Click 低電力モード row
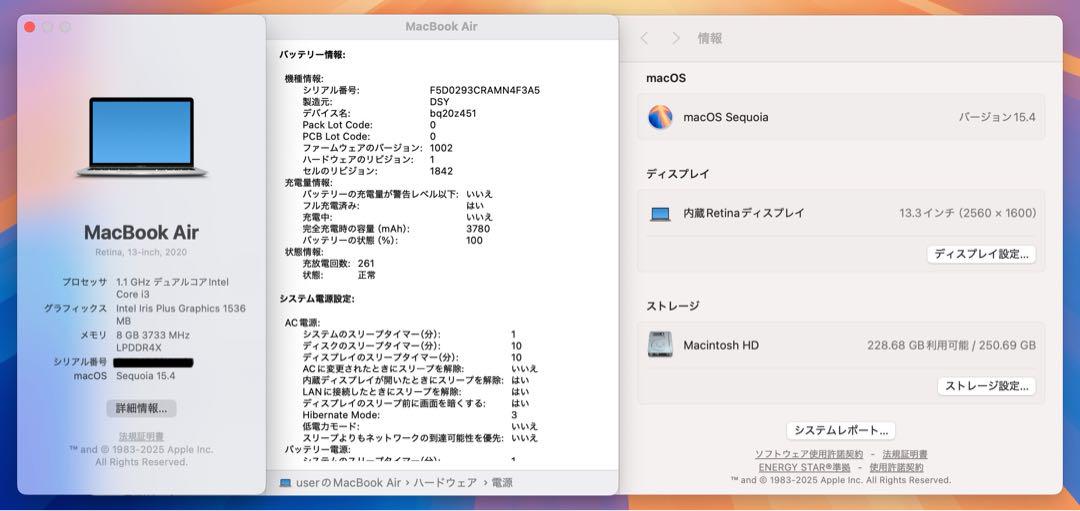This screenshot has width=1080, height=511. [x=420, y=426]
